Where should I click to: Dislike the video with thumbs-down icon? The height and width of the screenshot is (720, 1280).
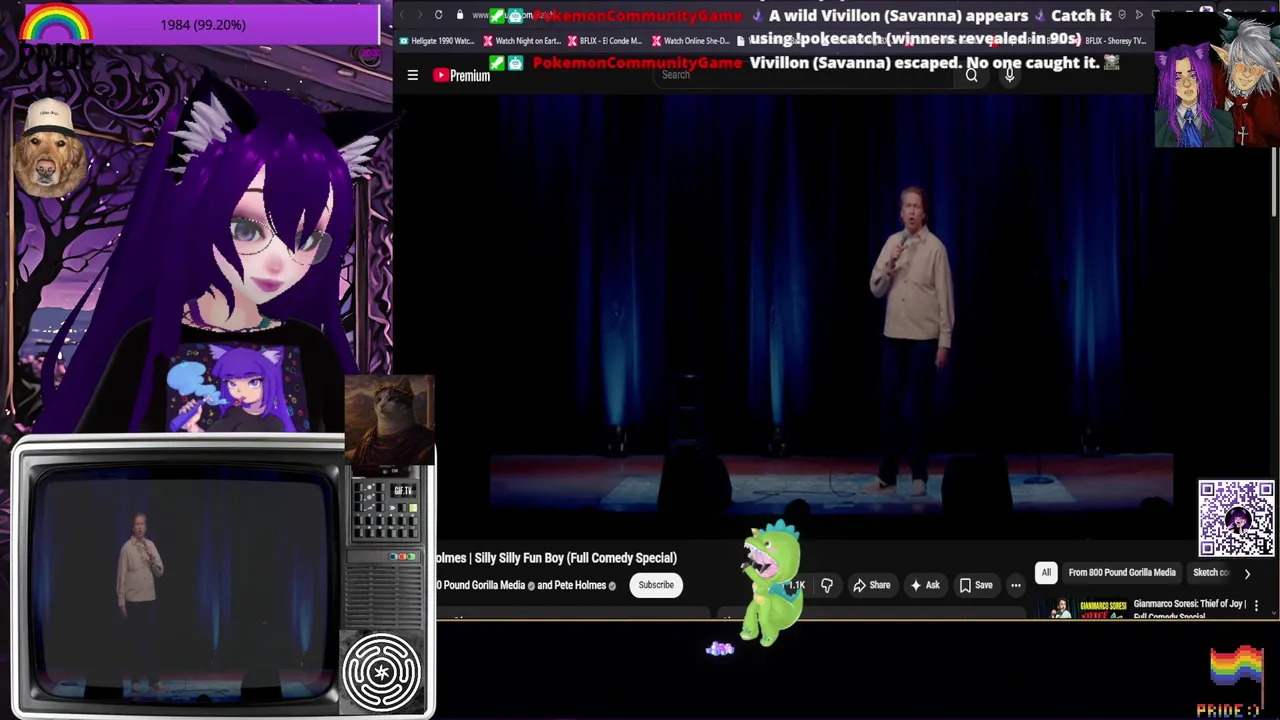click(827, 585)
